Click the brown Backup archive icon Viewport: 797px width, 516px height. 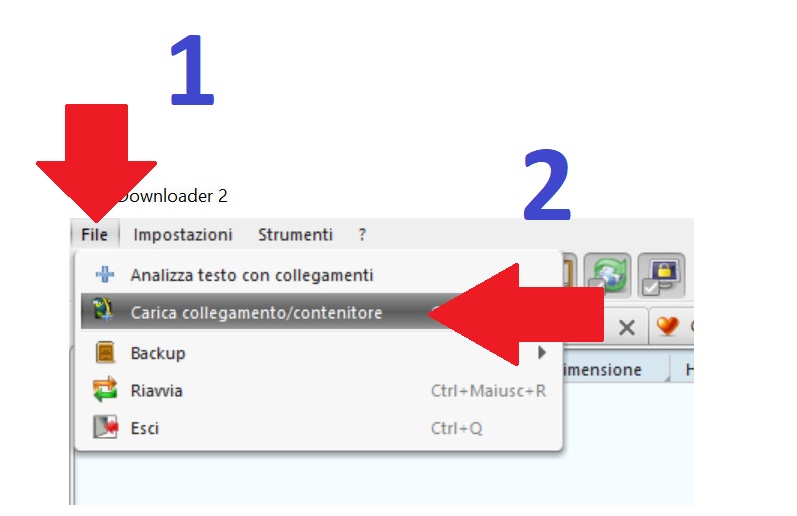pyautogui.click(x=105, y=352)
